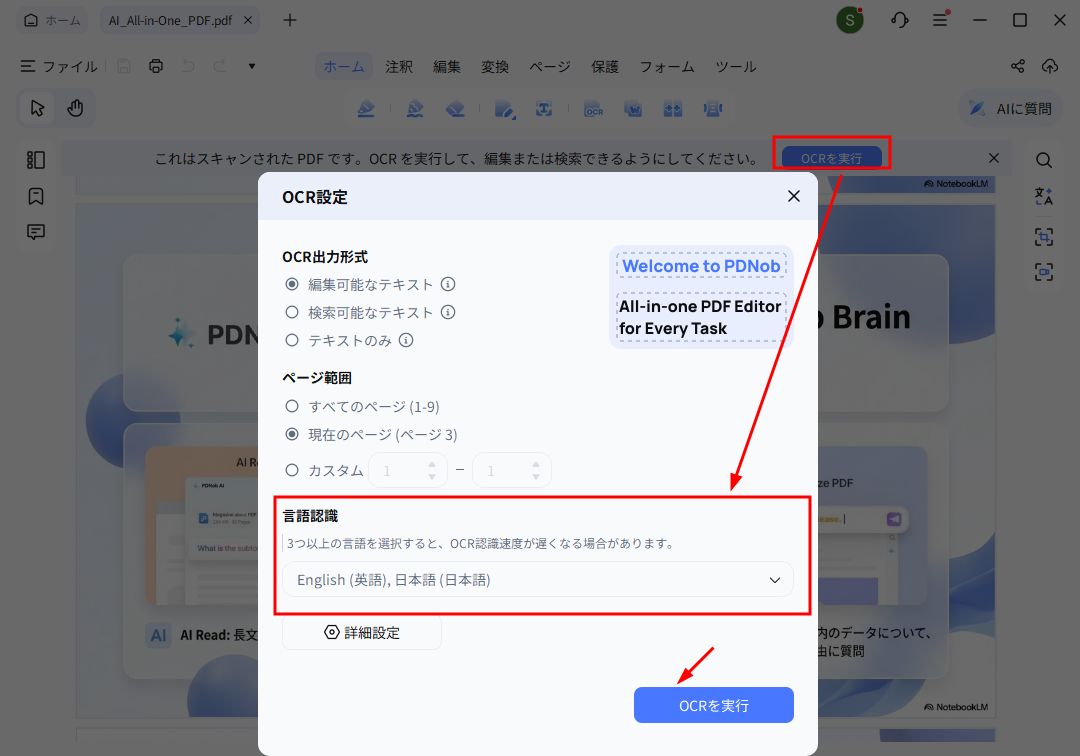Open the green S user account avatar
This screenshot has height=756, width=1080.
(850, 20)
